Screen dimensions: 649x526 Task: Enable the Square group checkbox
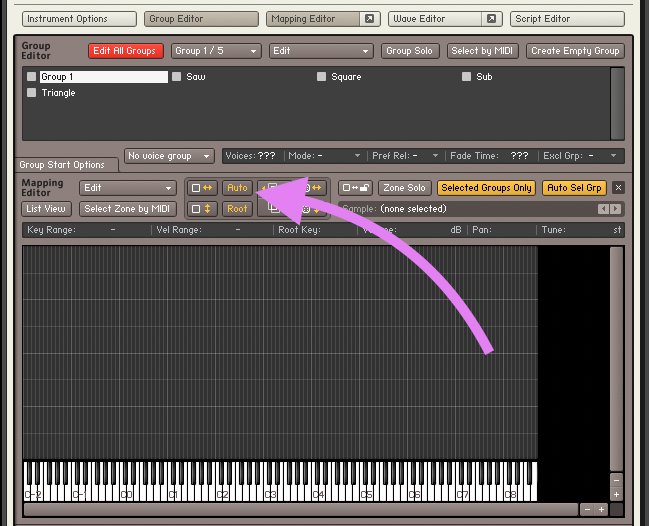click(322, 77)
